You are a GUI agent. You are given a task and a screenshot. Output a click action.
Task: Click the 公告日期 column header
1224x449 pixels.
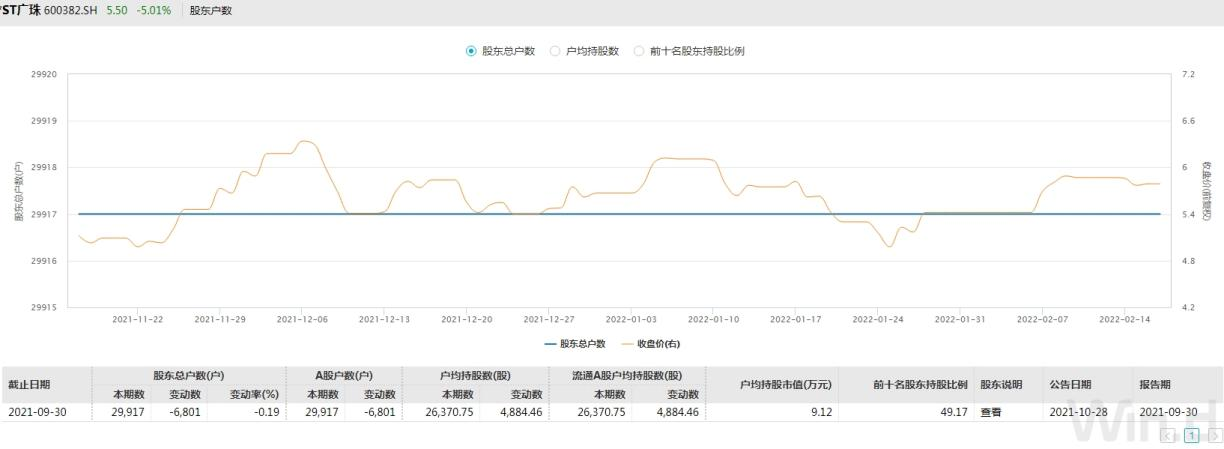tap(1070, 384)
